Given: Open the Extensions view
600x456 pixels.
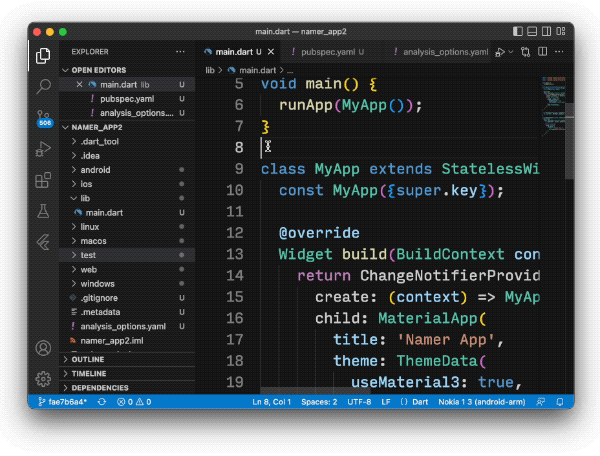Looking at the screenshot, I should coord(43,180).
